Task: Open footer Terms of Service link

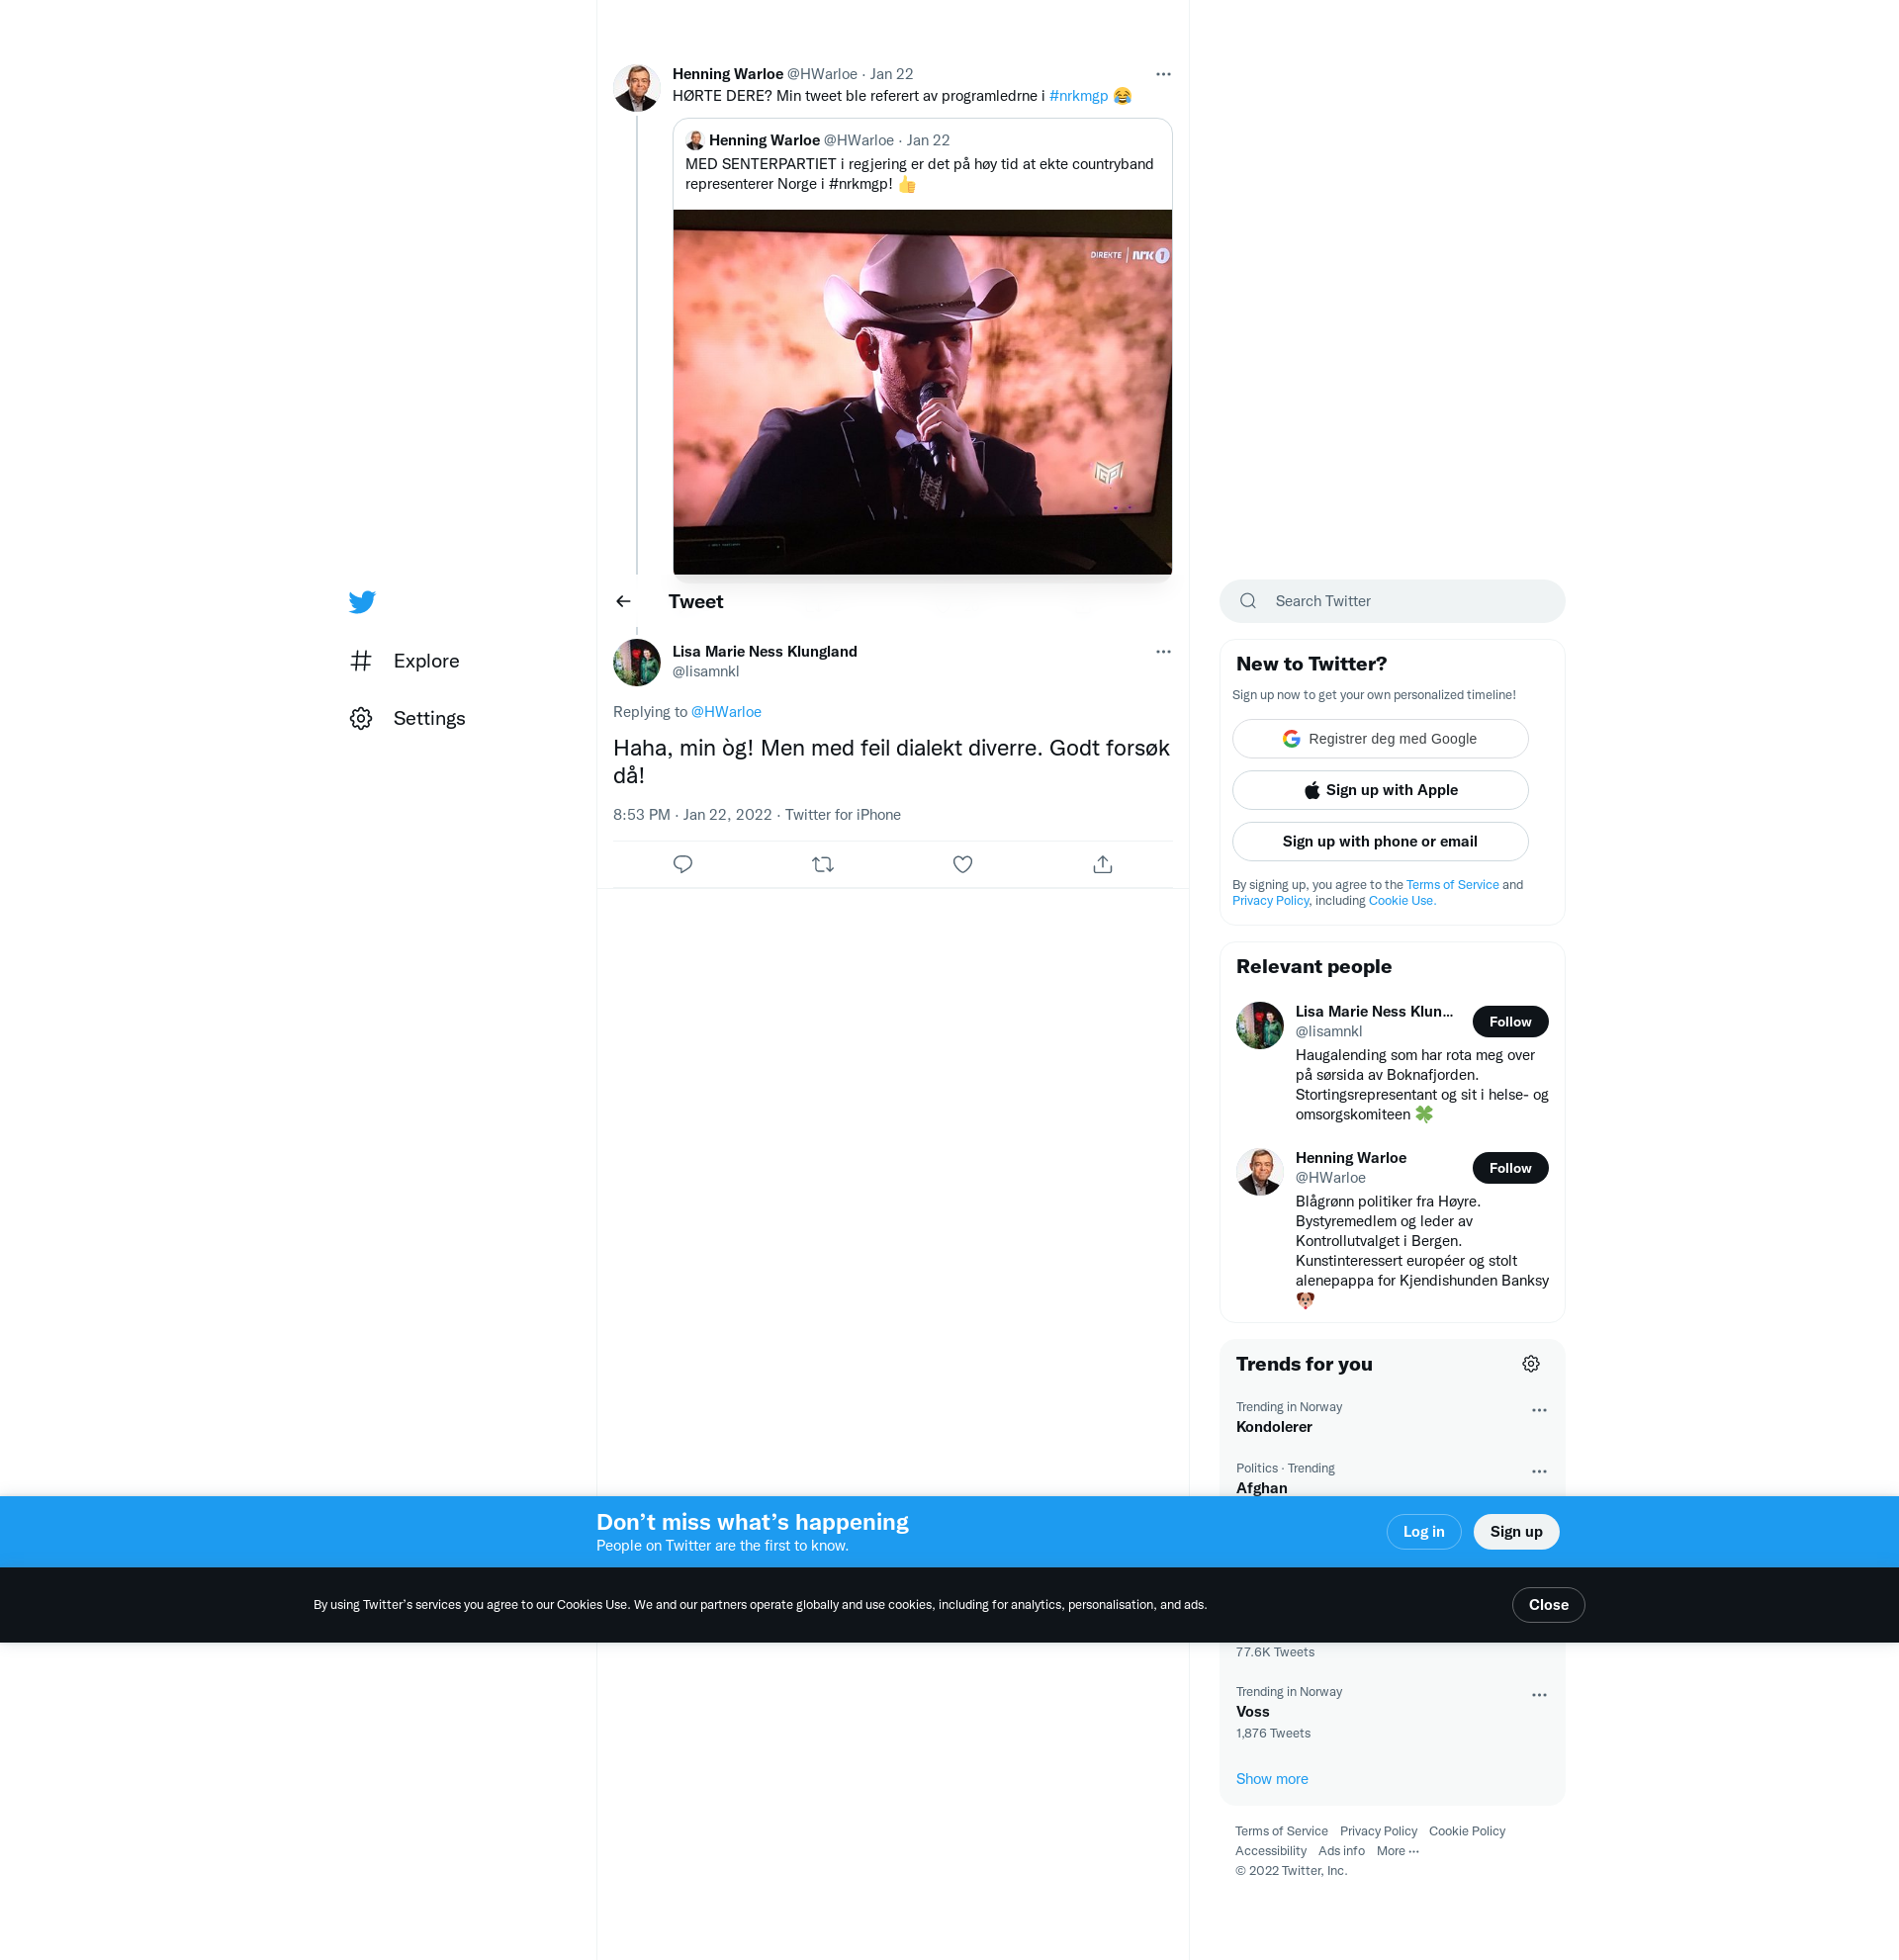Action: 1281,1831
